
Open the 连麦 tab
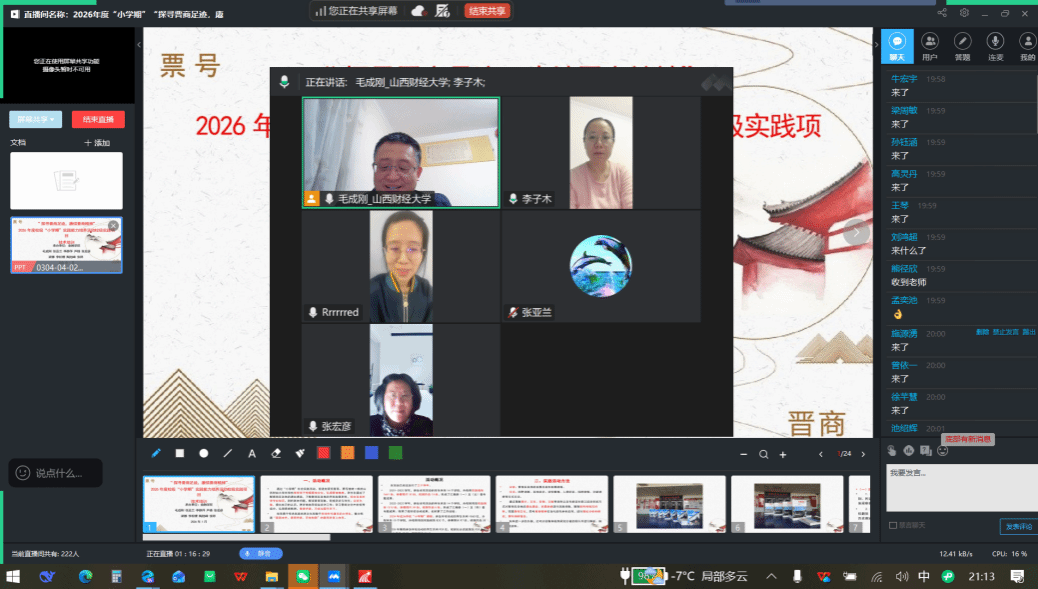coord(995,45)
